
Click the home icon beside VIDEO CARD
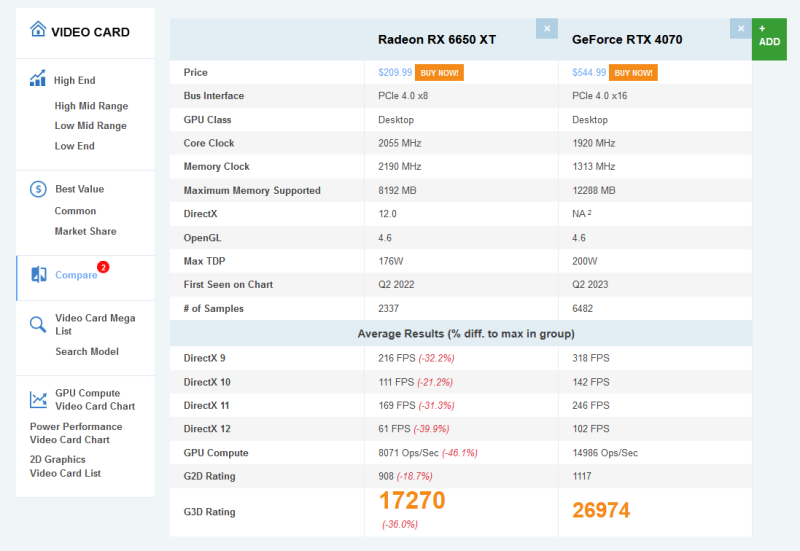[38, 29]
